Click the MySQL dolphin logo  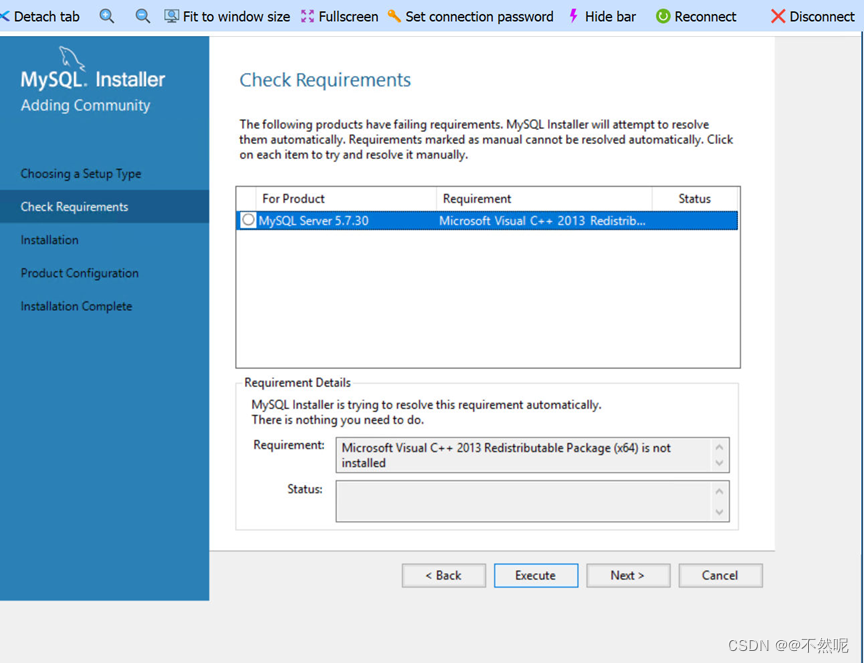72,57
